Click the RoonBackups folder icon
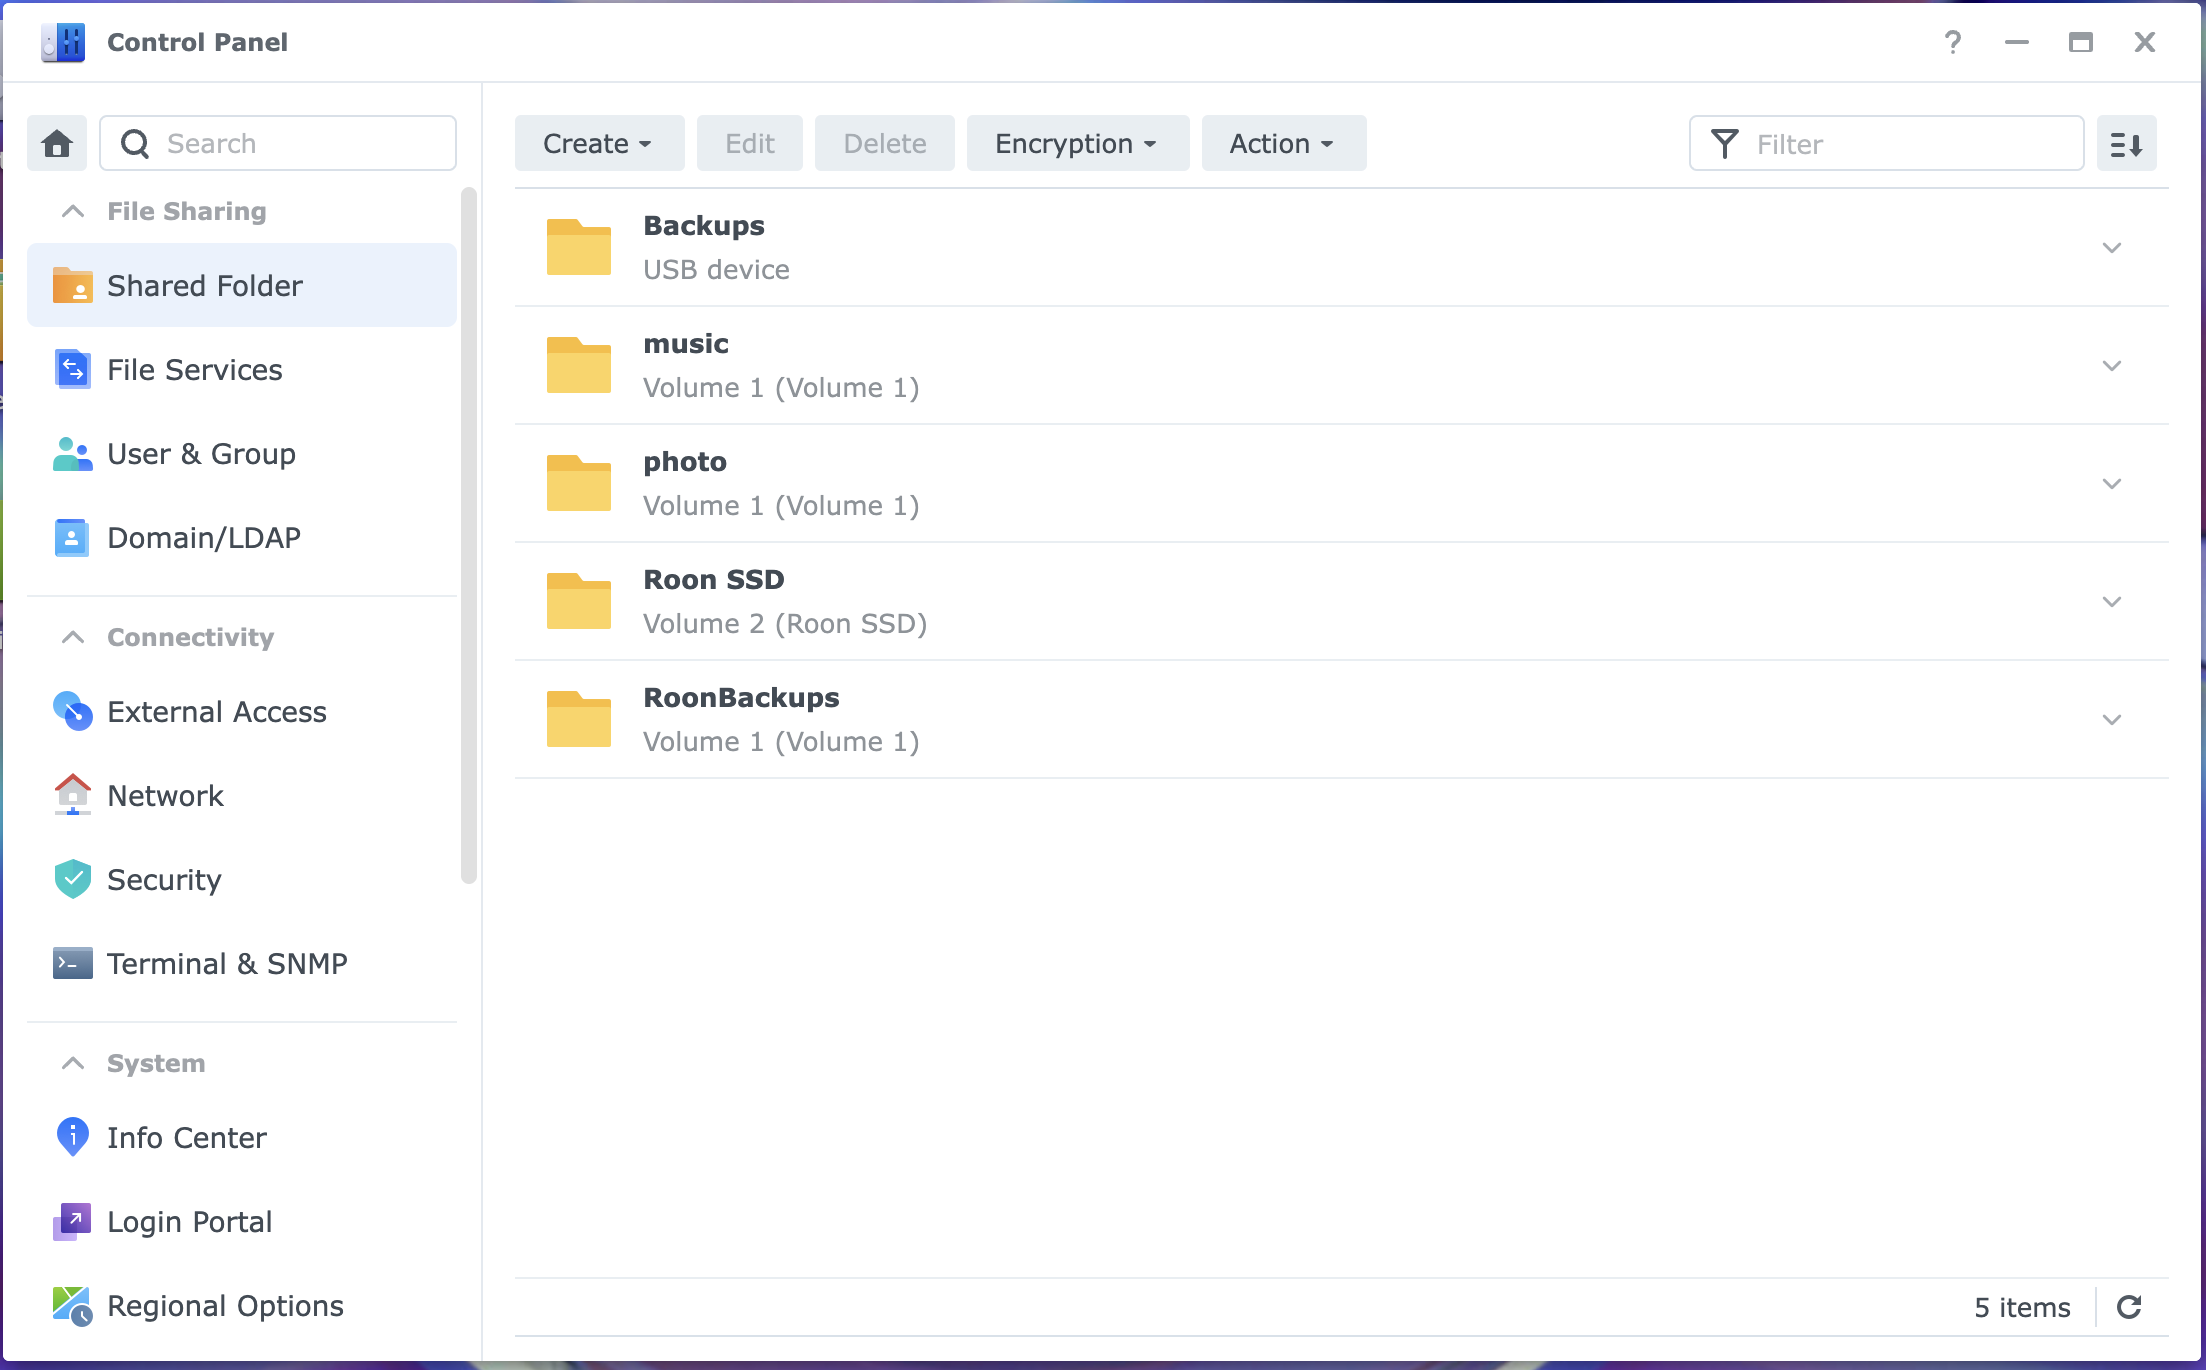 tap(579, 719)
